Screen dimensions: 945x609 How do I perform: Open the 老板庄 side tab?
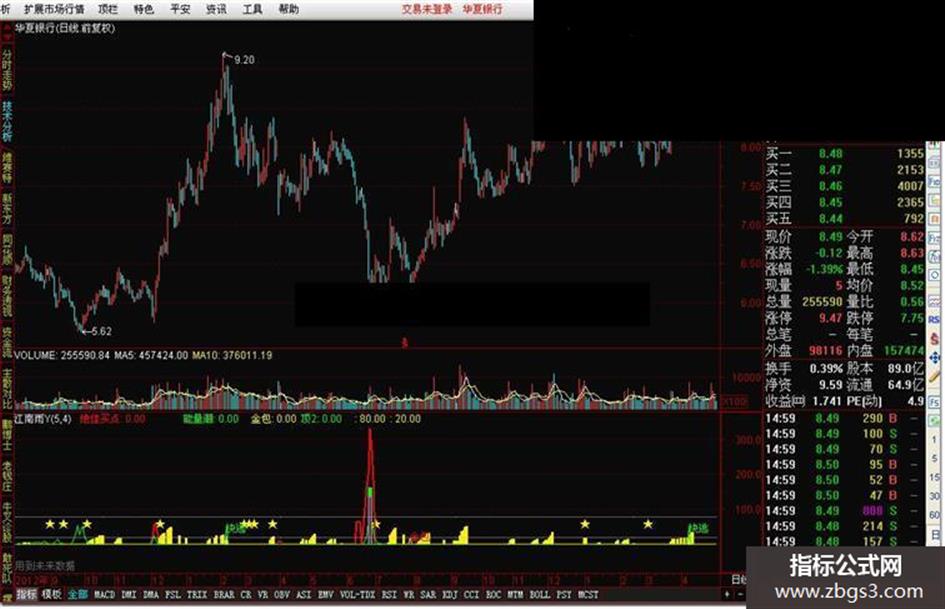tap(7, 476)
